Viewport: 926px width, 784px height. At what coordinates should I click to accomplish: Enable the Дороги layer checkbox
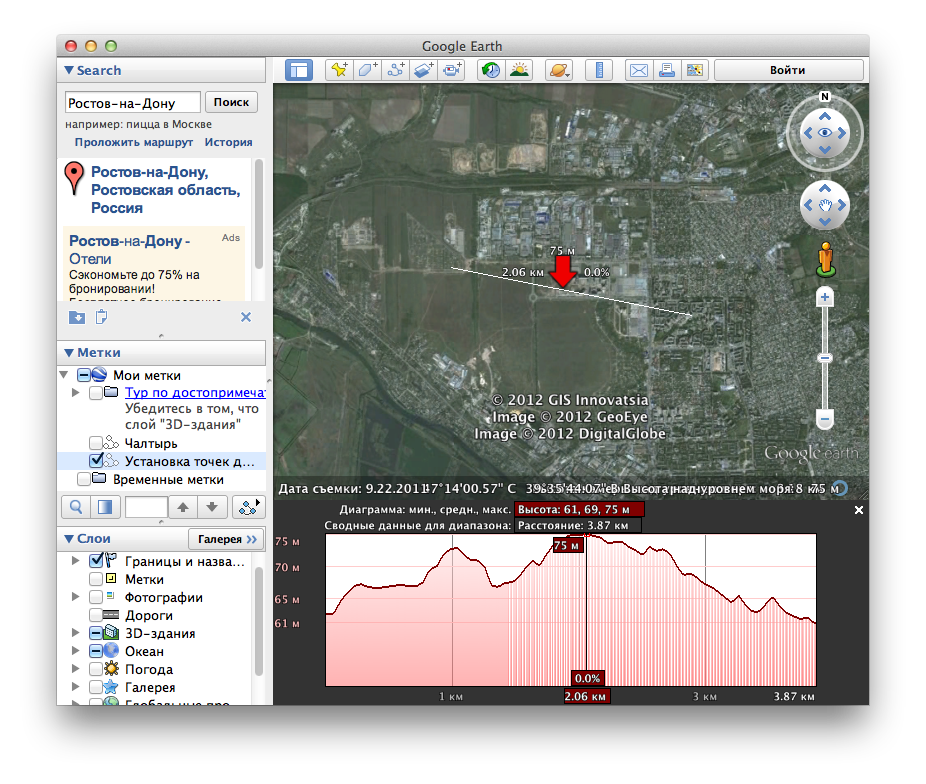(96, 615)
